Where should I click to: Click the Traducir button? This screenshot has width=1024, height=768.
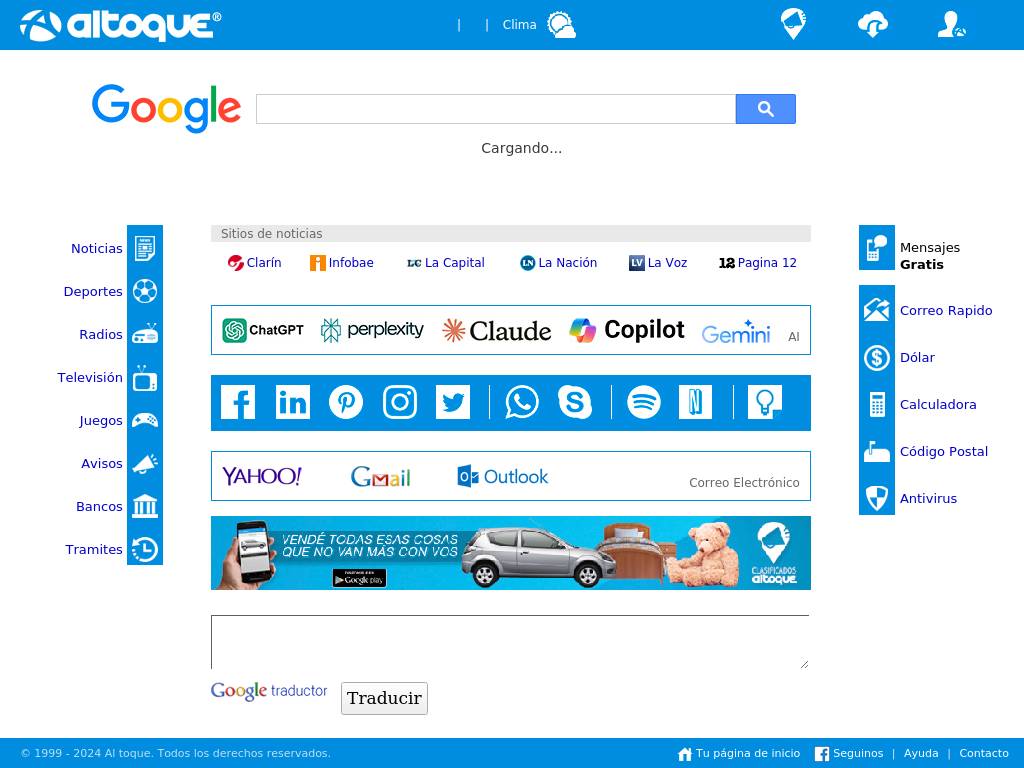click(384, 698)
